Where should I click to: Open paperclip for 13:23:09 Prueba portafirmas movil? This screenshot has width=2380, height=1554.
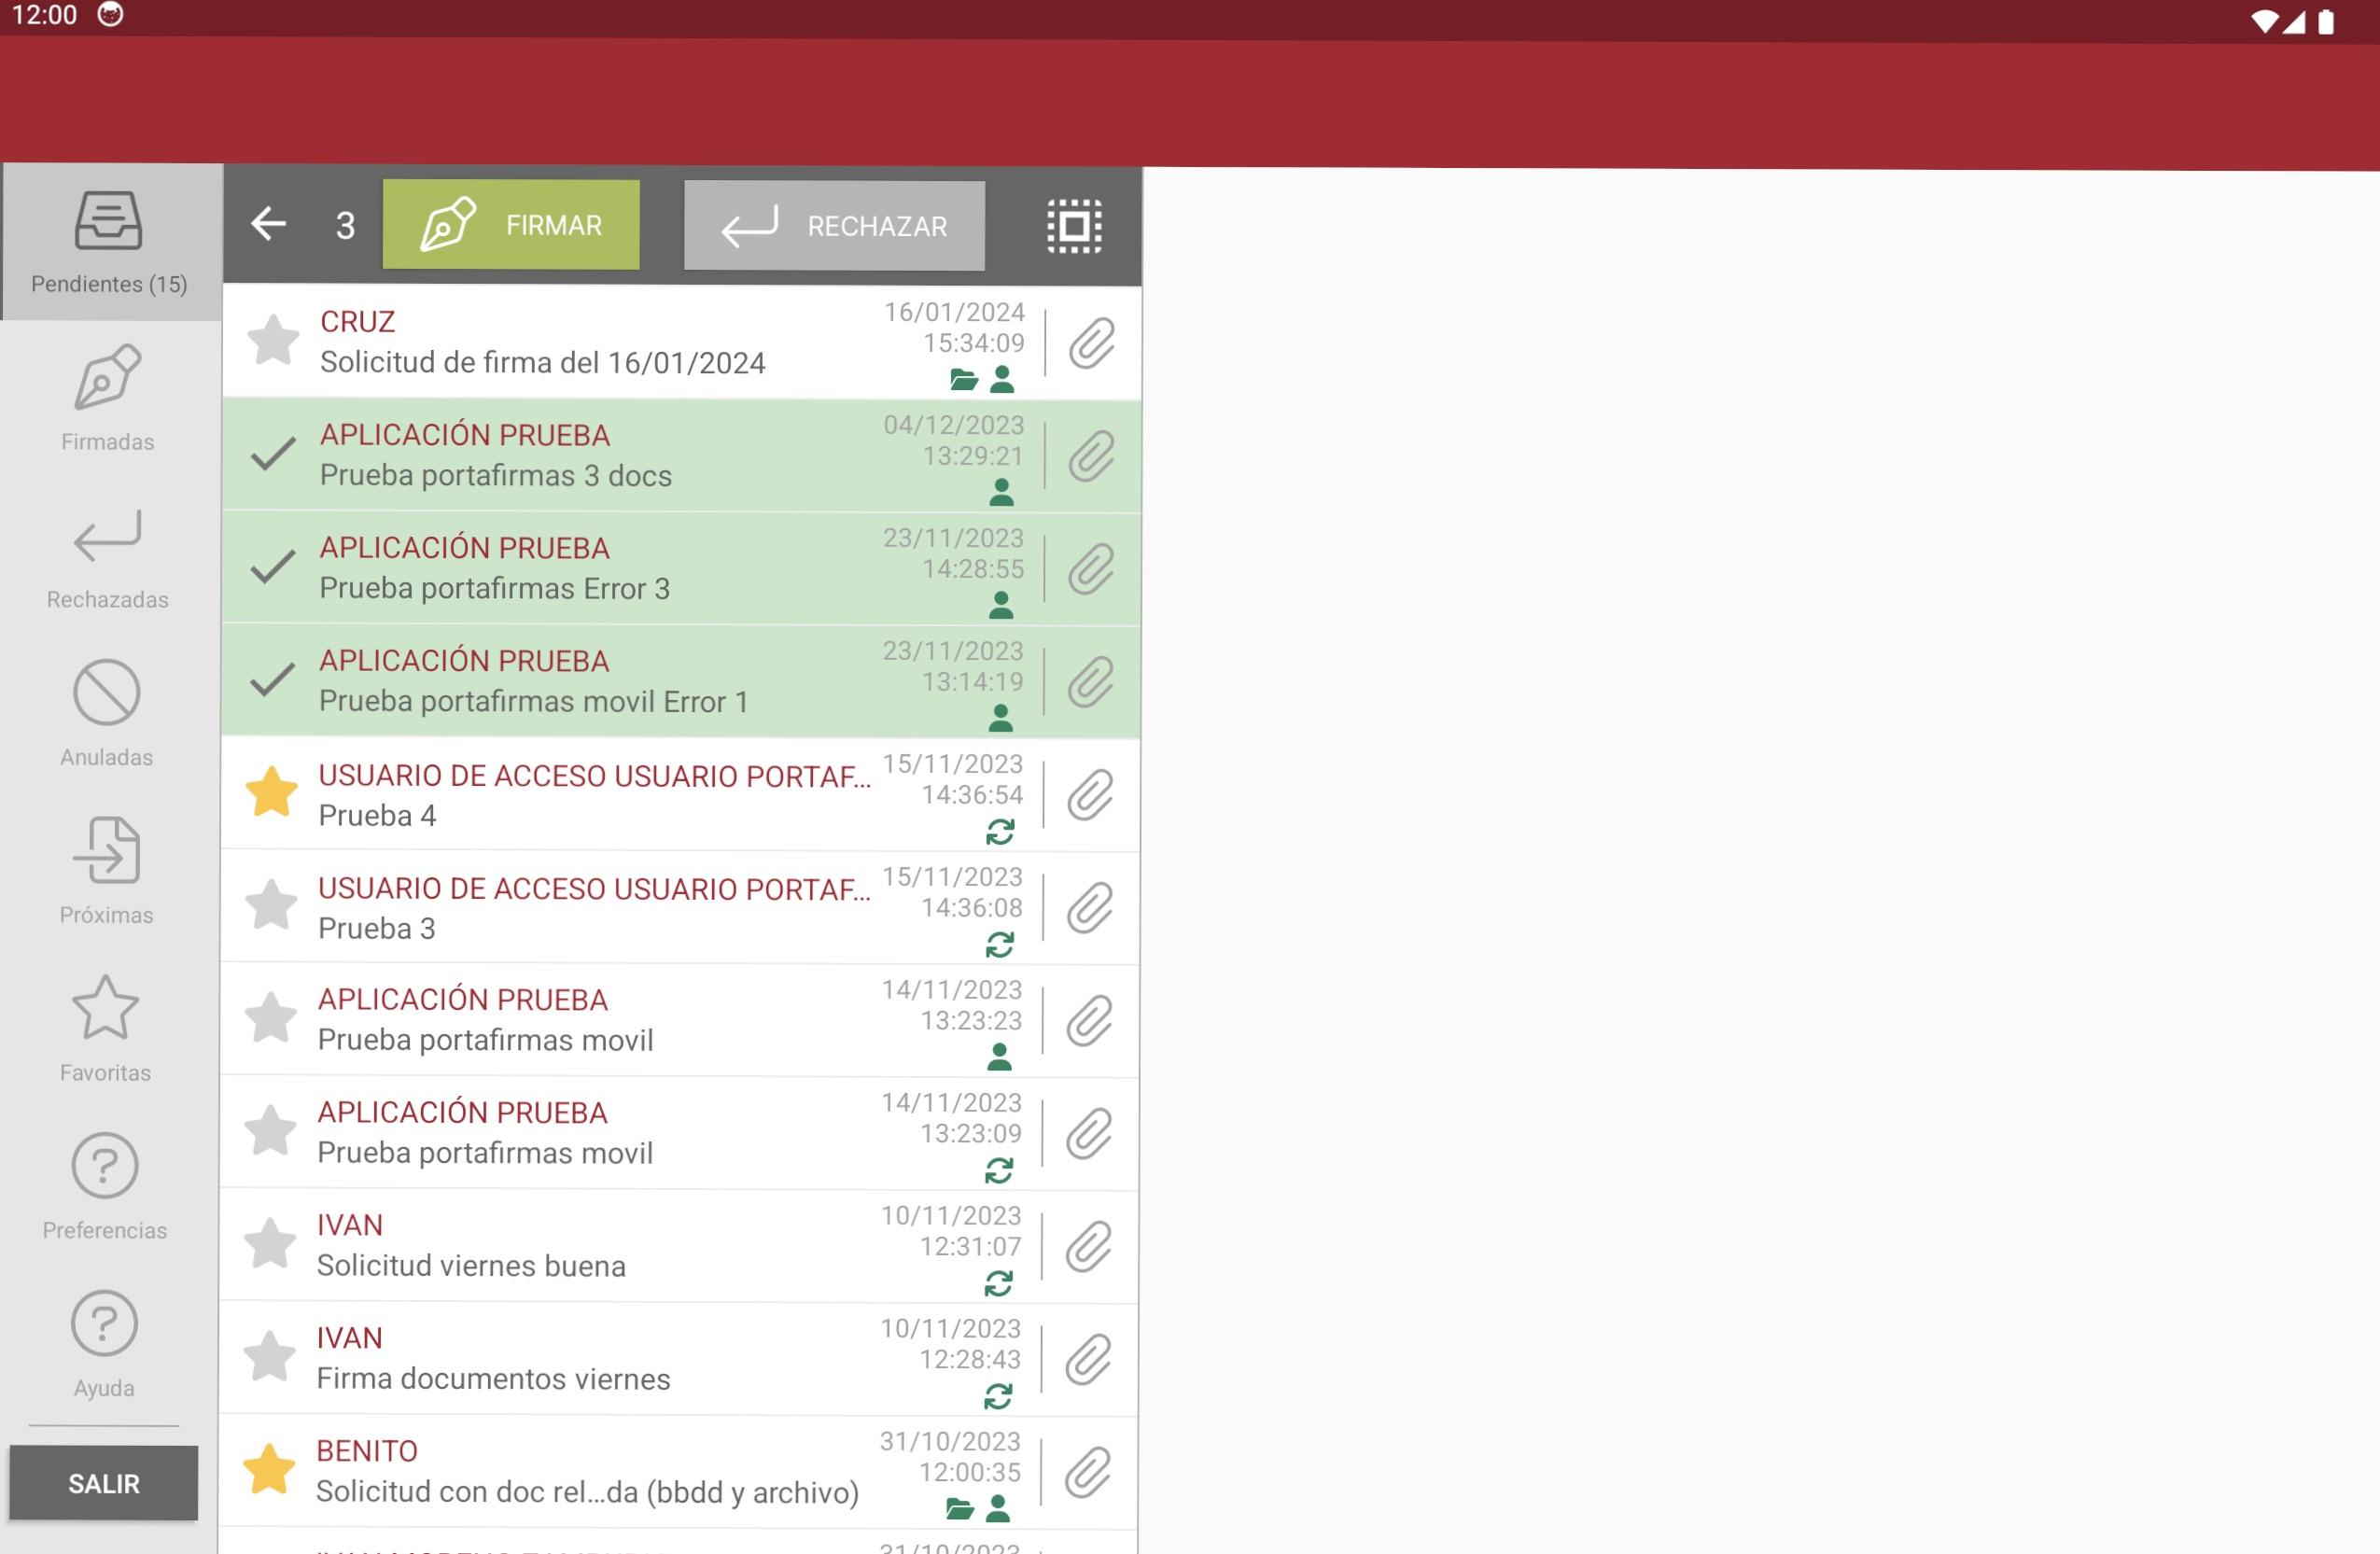pyautogui.click(x=1089, y=1135)
